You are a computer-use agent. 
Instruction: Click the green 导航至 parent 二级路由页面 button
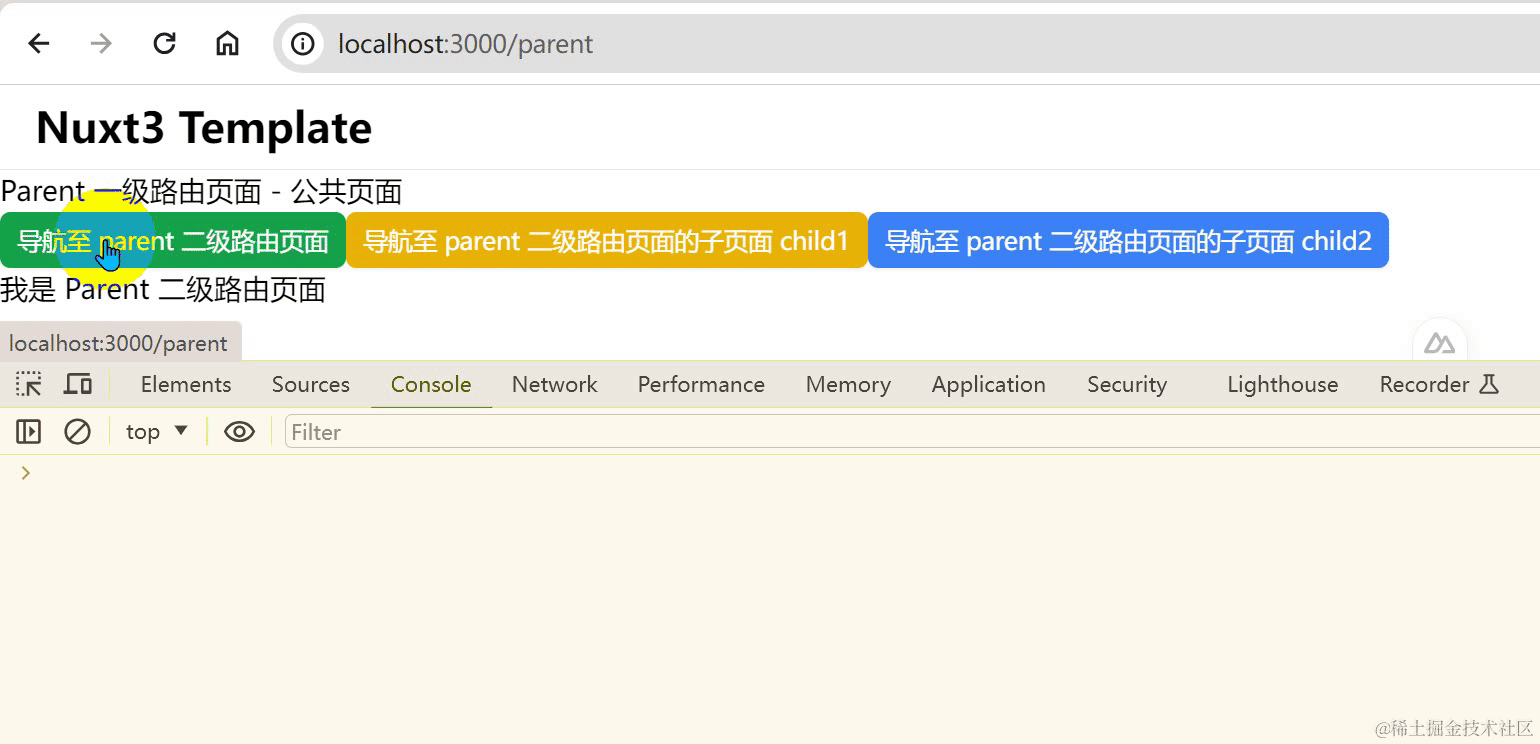[173, 241]
